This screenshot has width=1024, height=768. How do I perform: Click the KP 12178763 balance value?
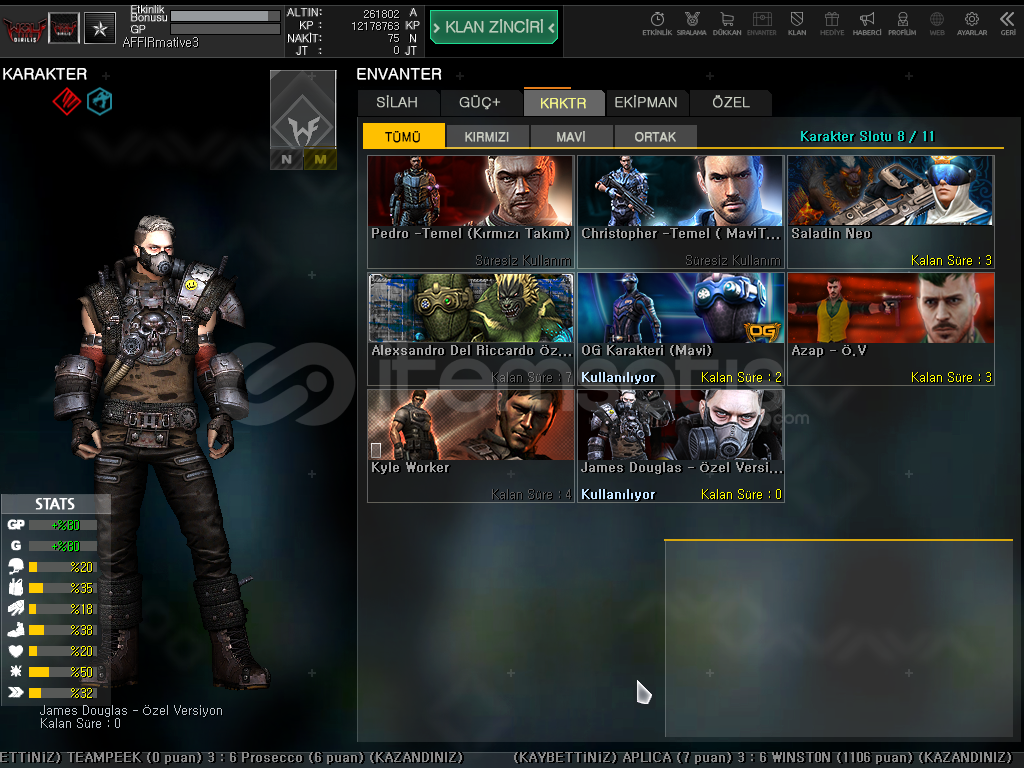coord(375,26)
